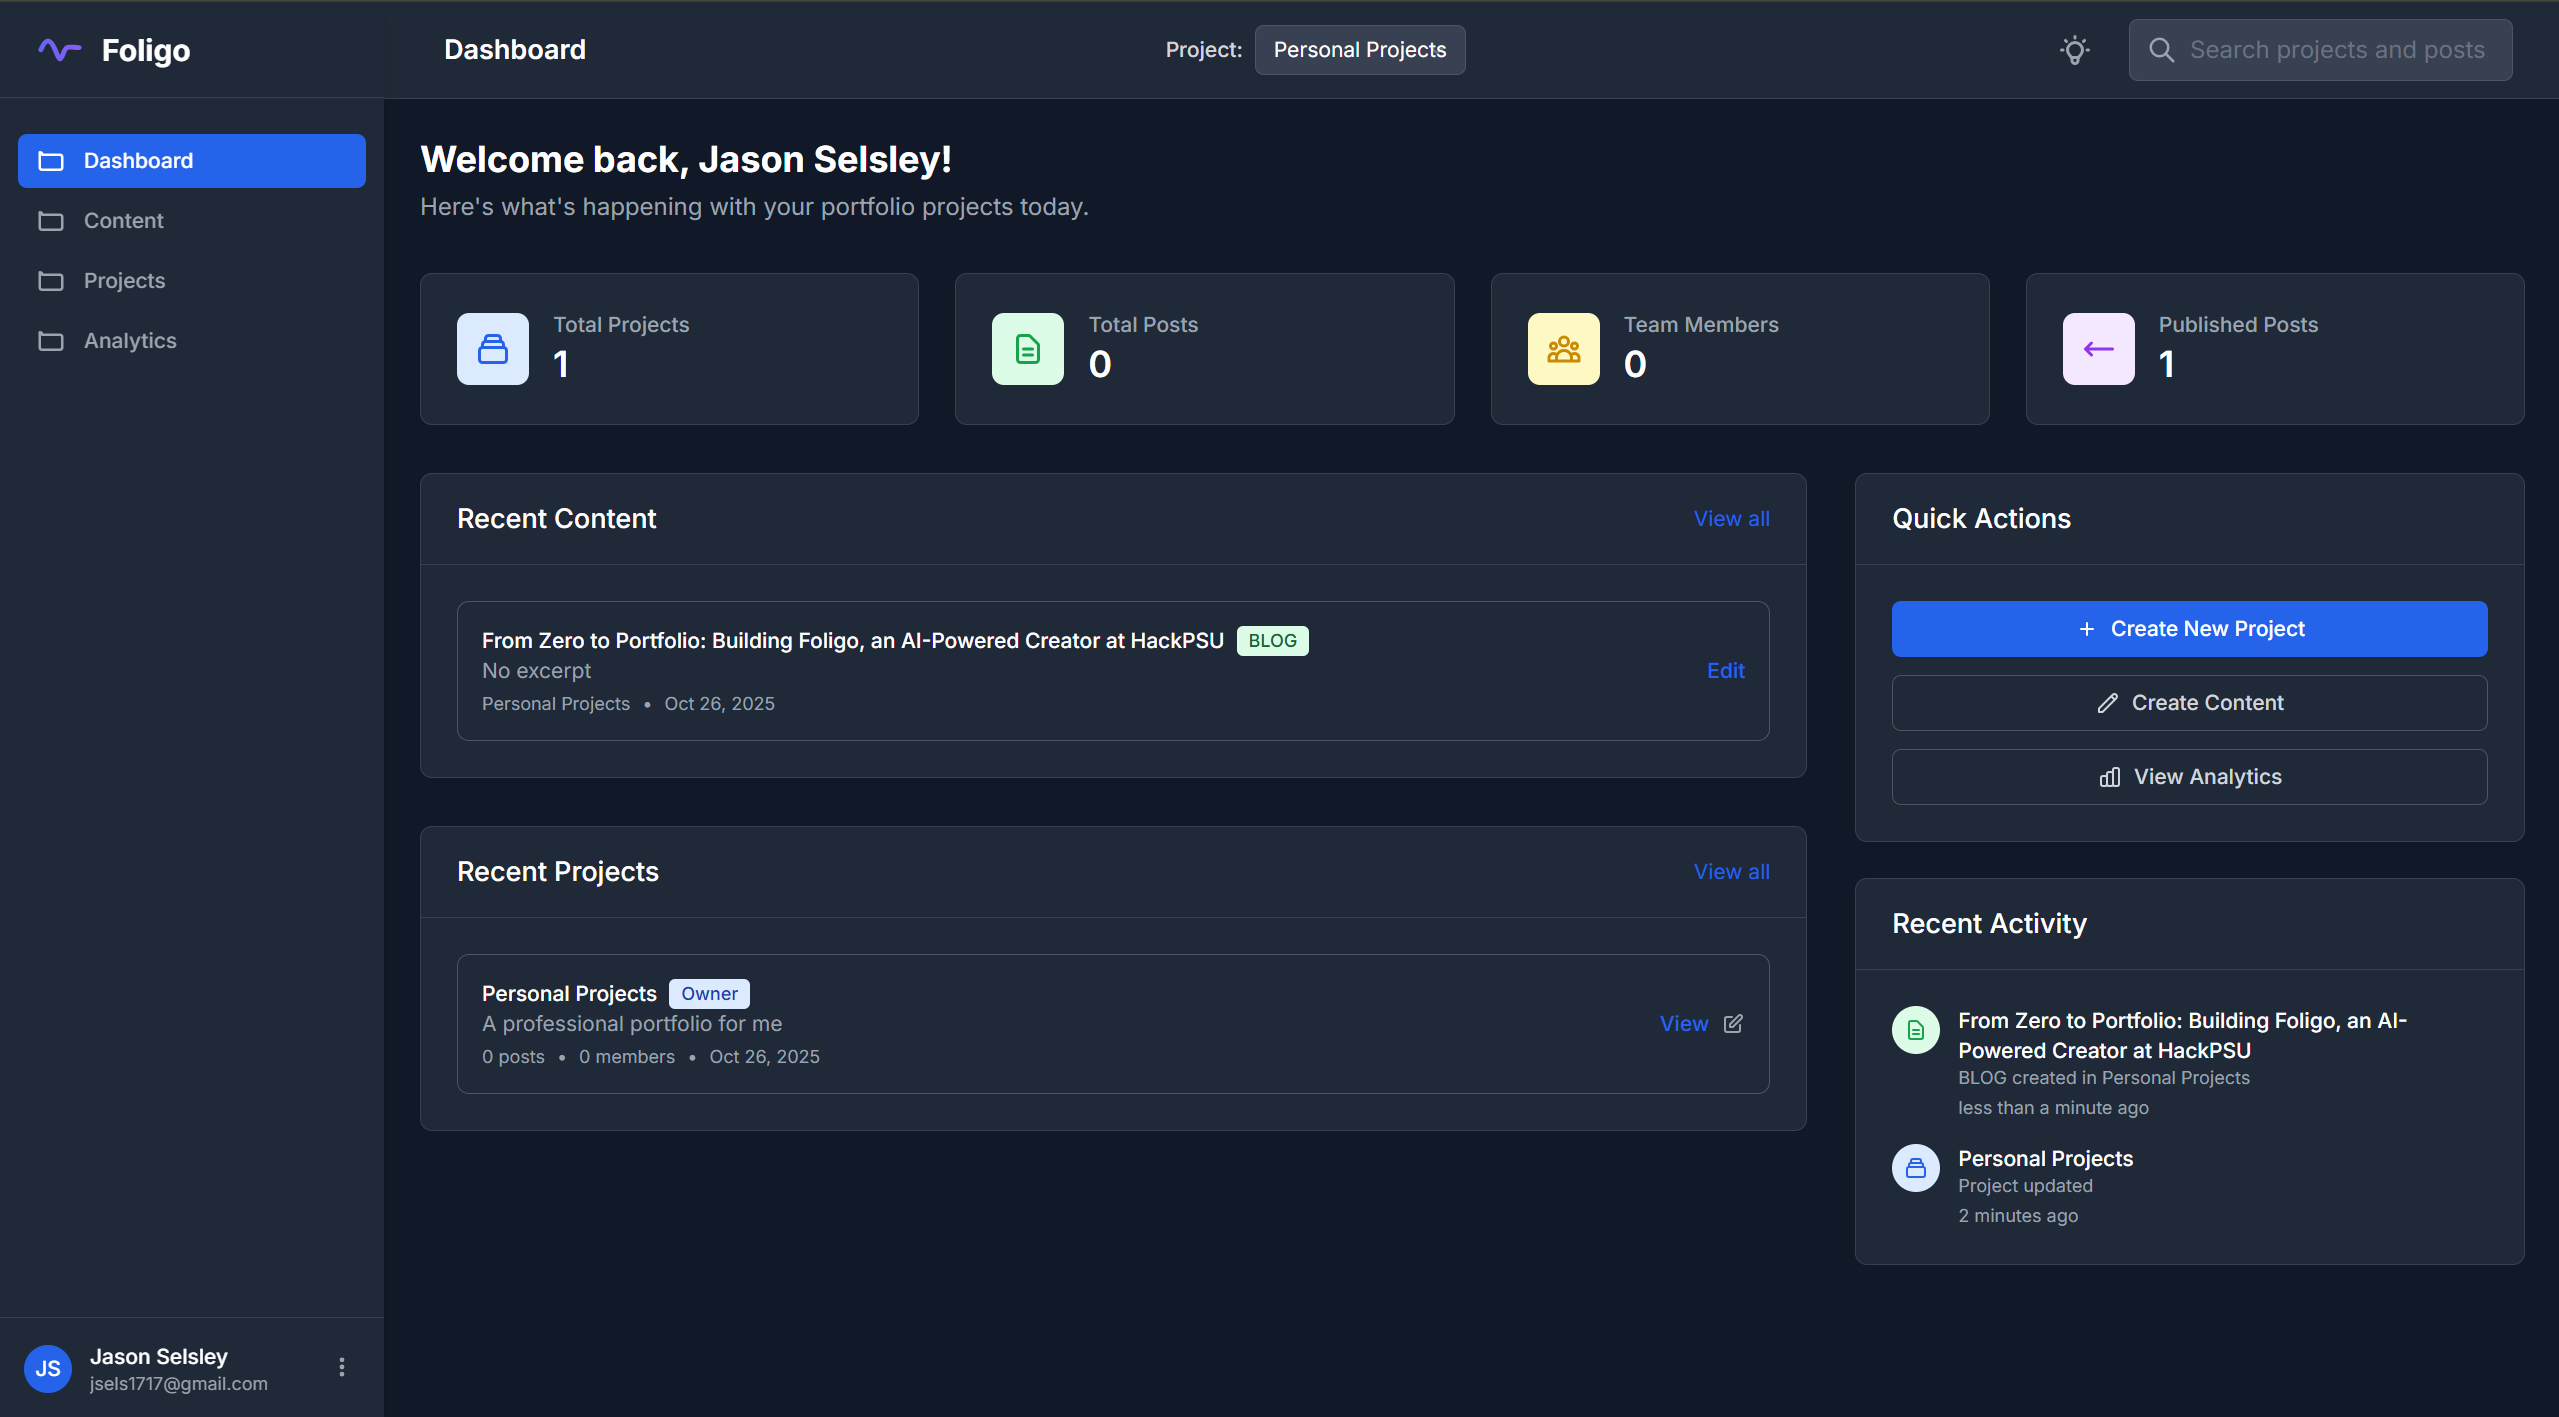
Task: Open the Personal Projects project selector
Action: click(1359, 50)
